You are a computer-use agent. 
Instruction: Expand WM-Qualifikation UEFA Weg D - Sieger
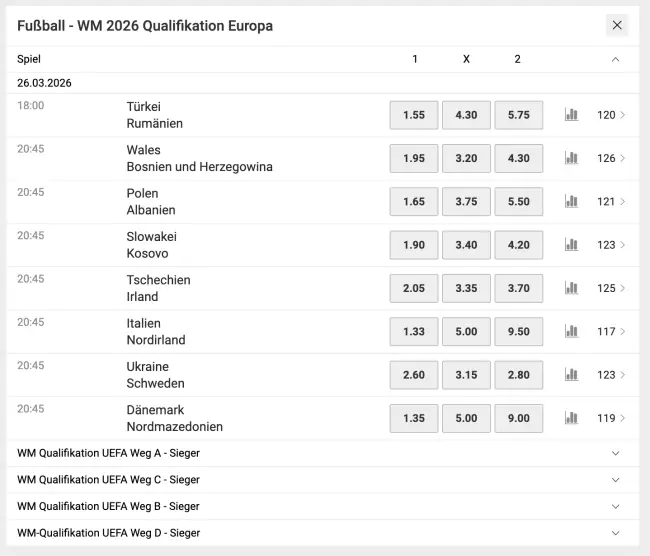click(x=615, y=533)
